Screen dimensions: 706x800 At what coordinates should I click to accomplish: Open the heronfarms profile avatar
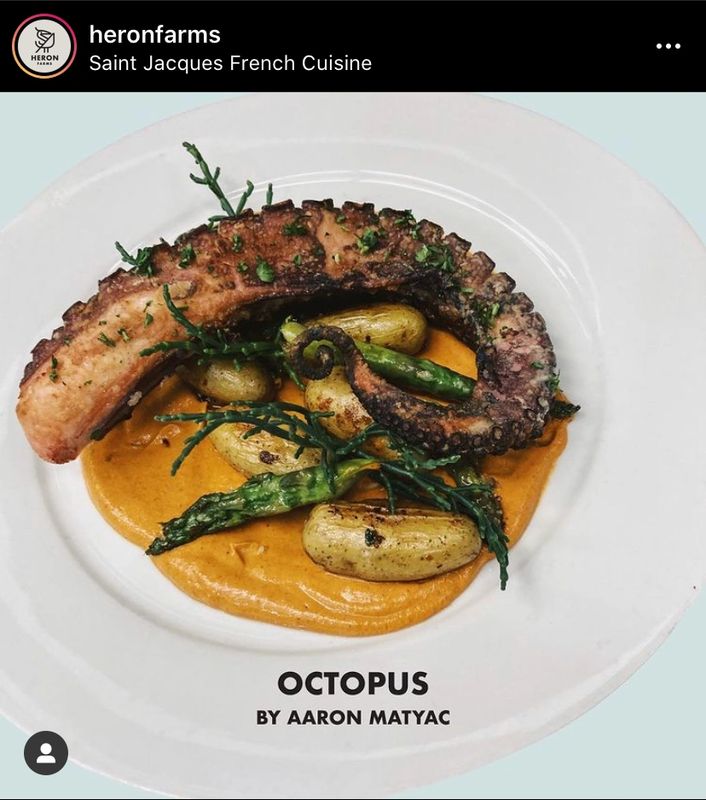[44, 46]
